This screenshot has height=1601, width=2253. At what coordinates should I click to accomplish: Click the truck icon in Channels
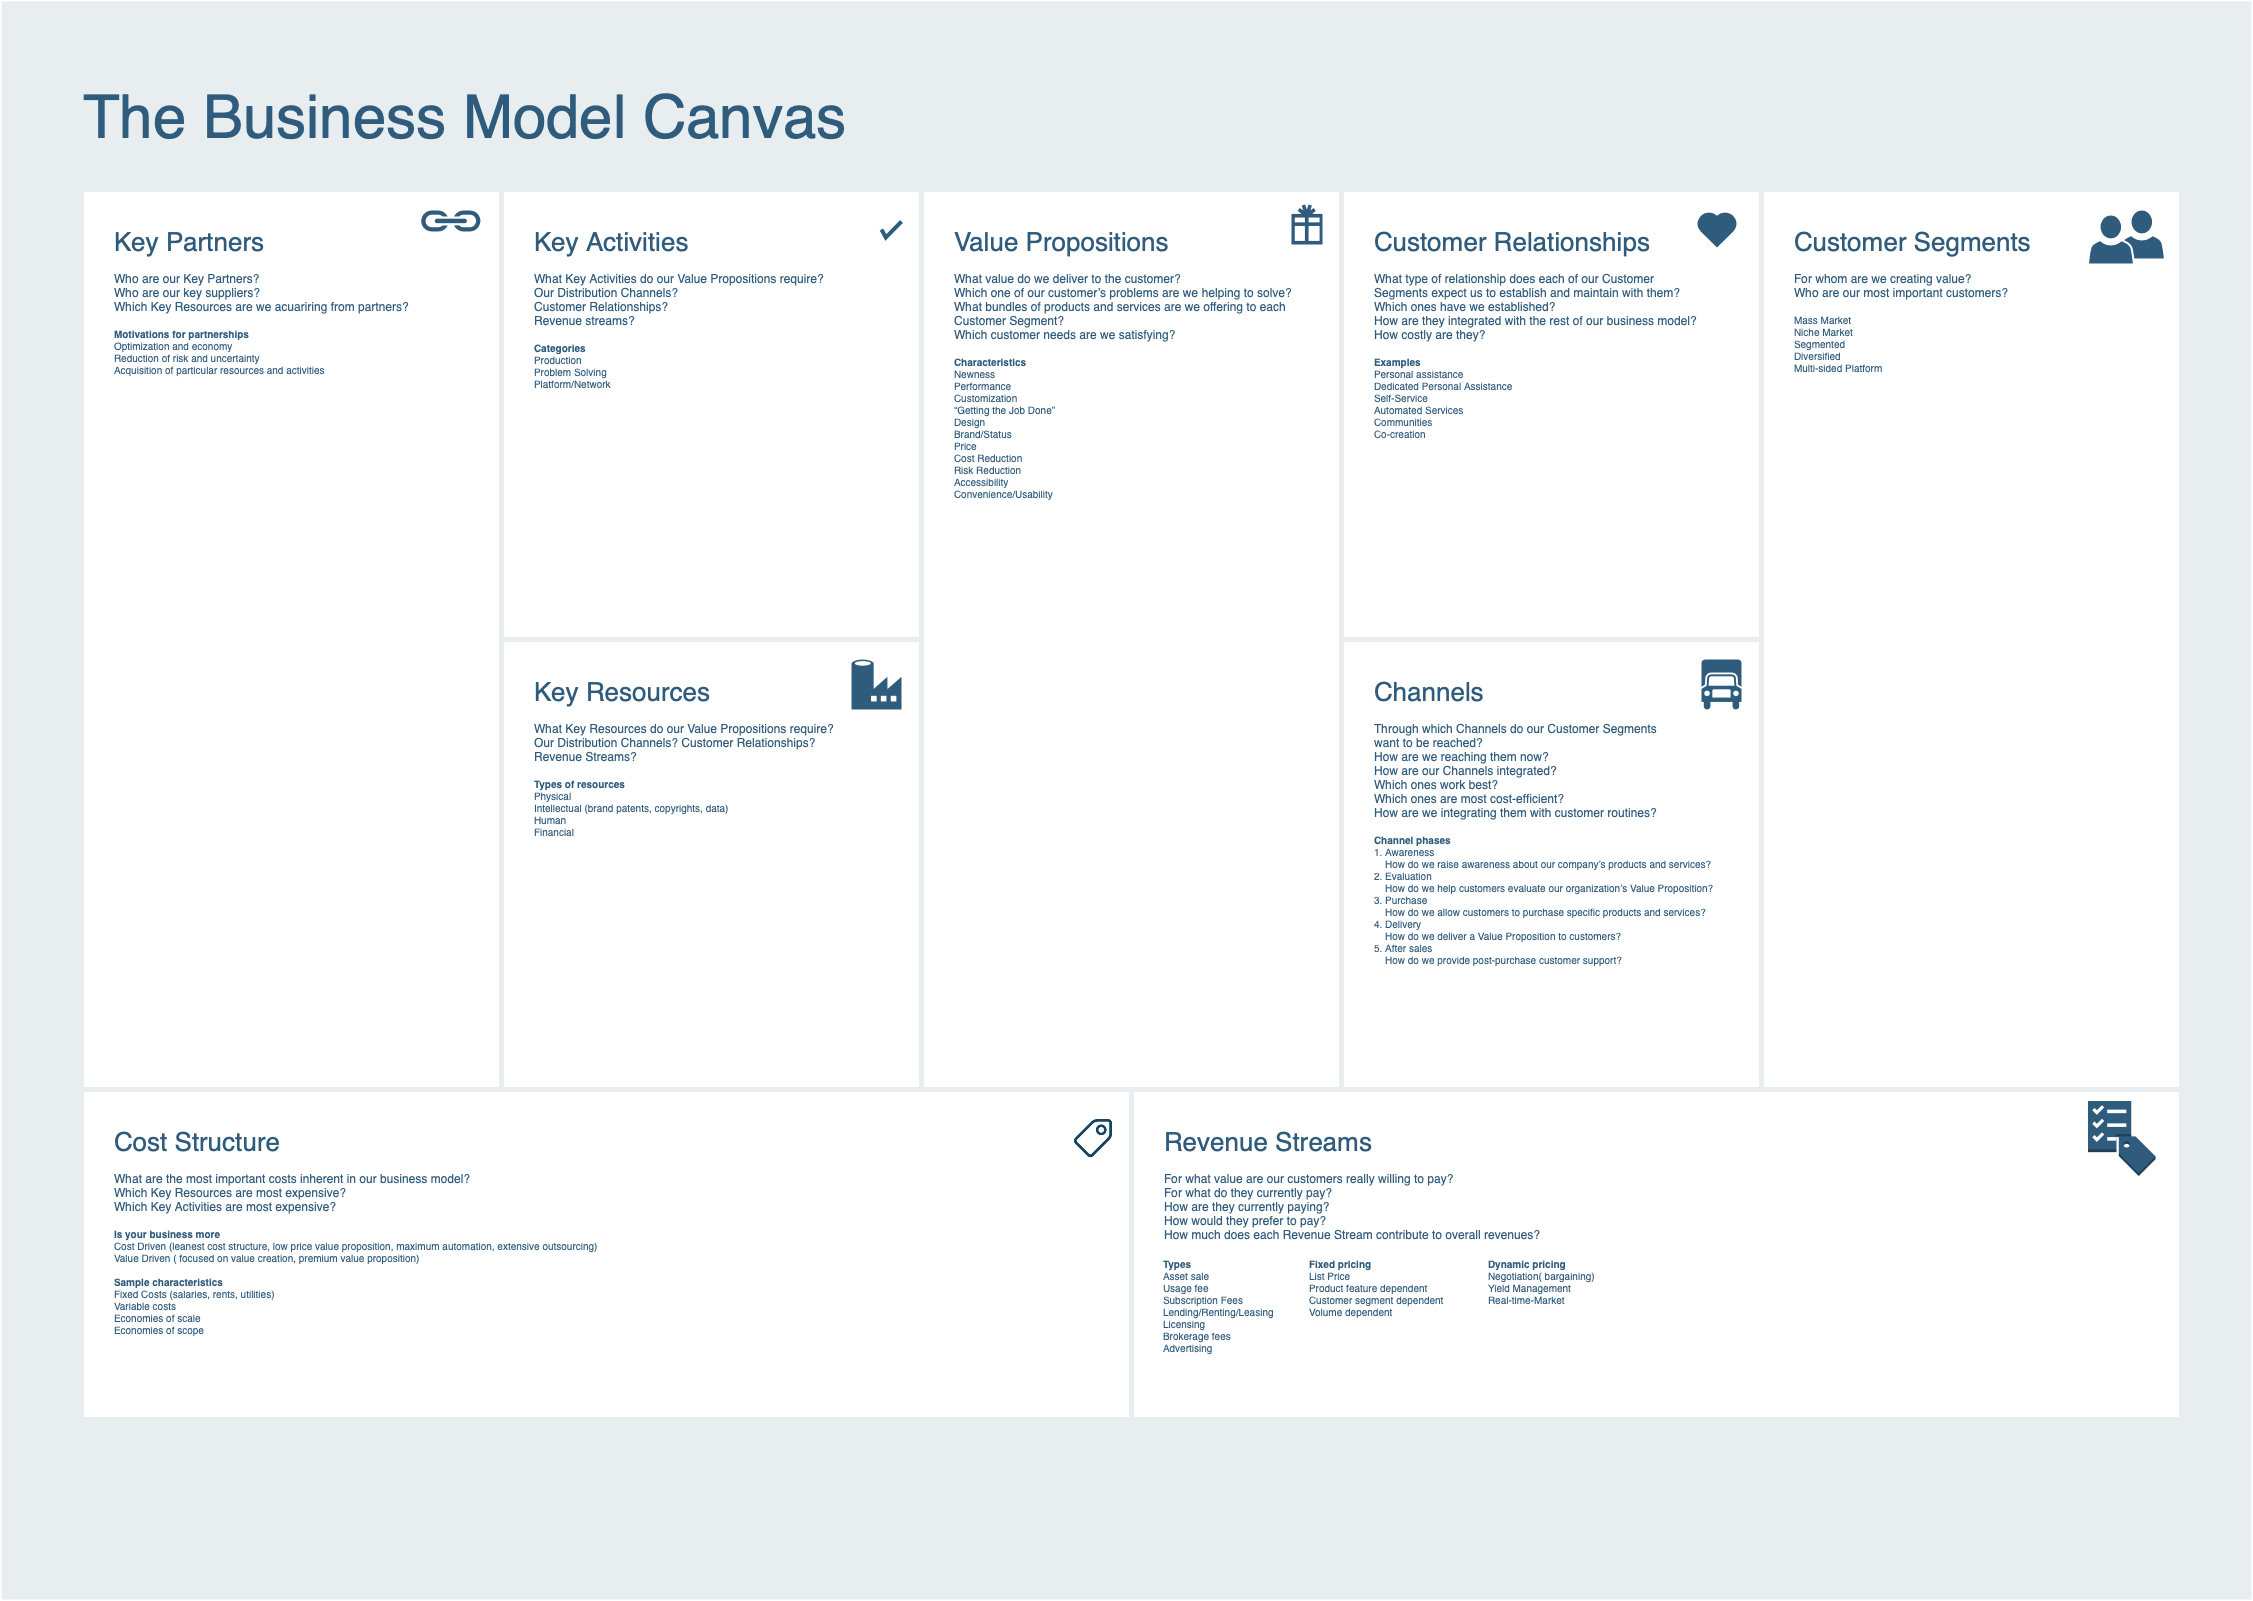[x=1721, y=685]
